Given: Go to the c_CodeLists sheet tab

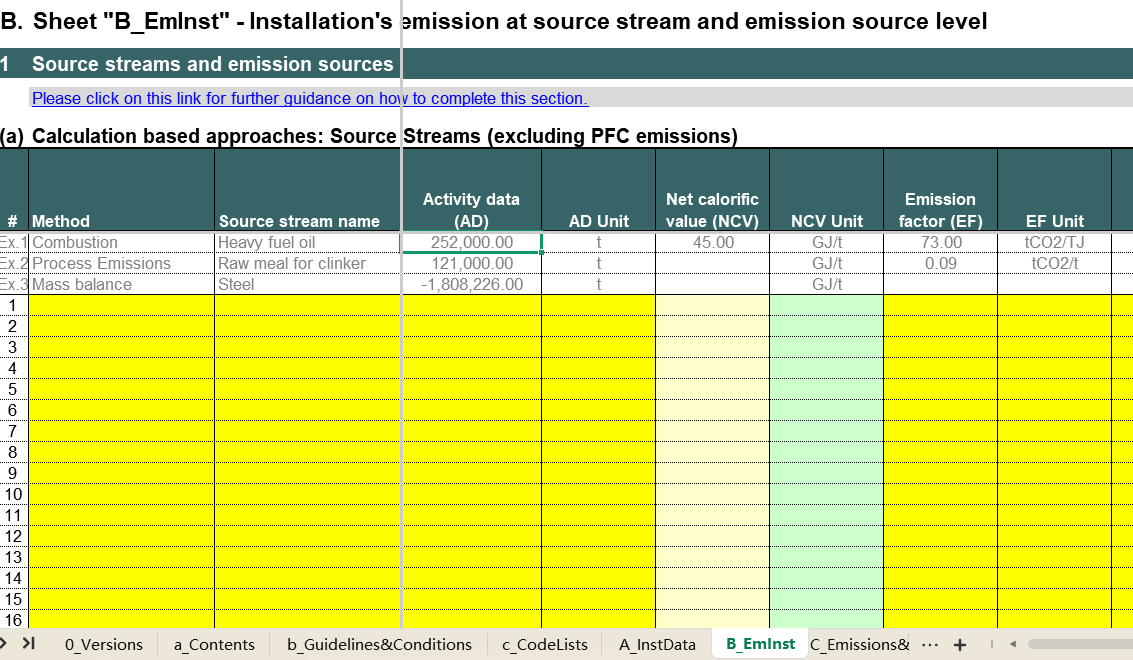Looking at the screenshot, I should [x=545, y=644].
